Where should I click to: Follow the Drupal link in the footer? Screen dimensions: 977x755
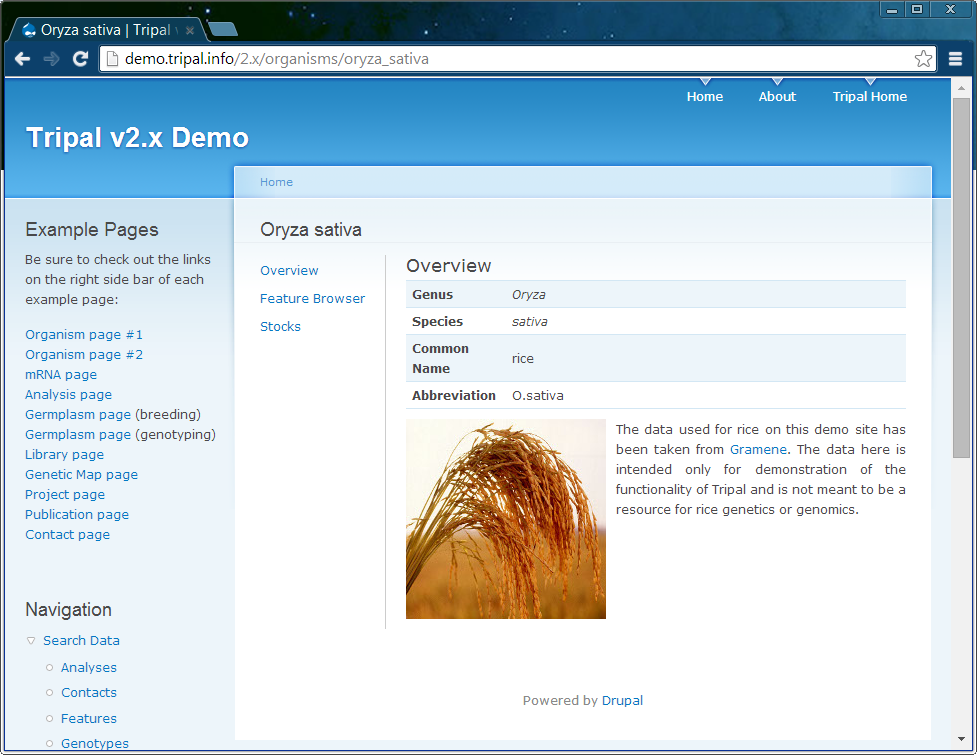(x=622, y=700)
